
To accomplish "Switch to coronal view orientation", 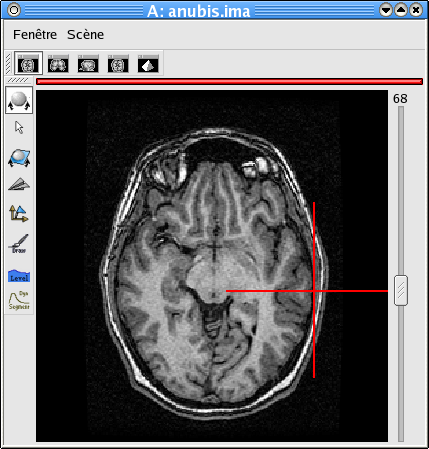I will (58, 63).
